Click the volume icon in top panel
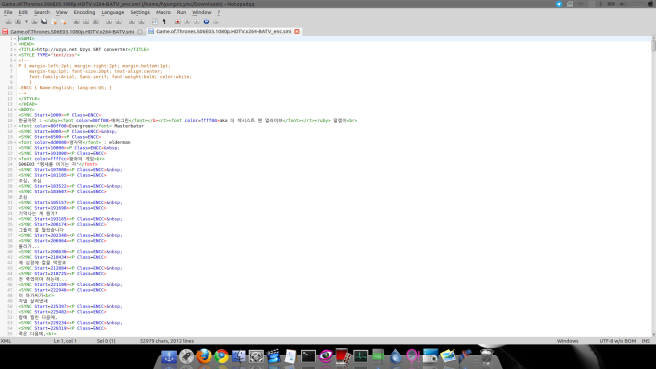The image size is (656, 369). point(623,4)
